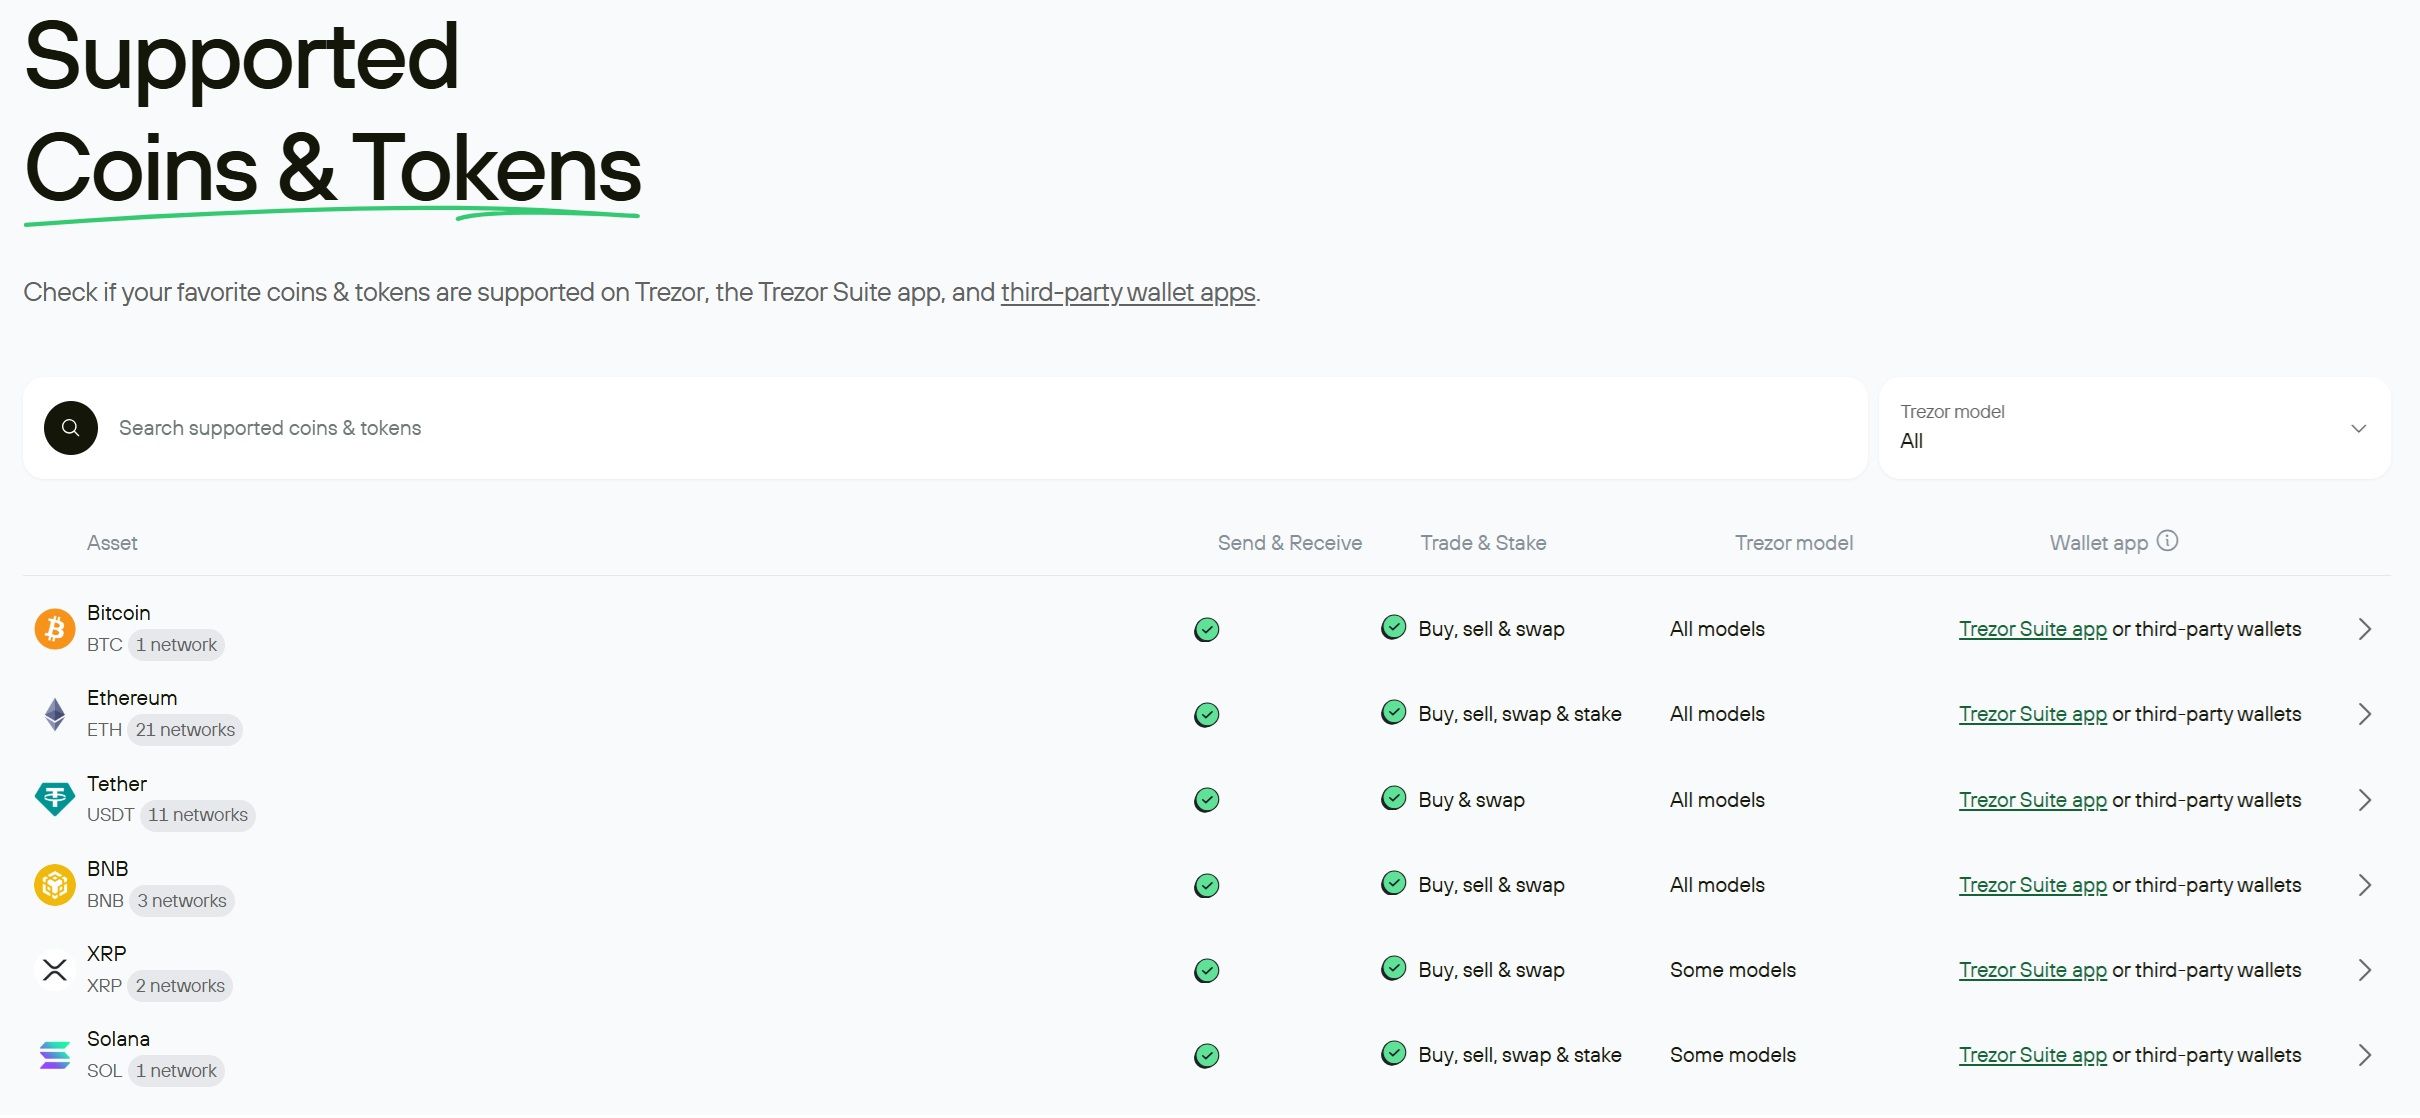Click the Tether USDT logo
This screenshot has height=1118, width=2420.
[55, 799]
